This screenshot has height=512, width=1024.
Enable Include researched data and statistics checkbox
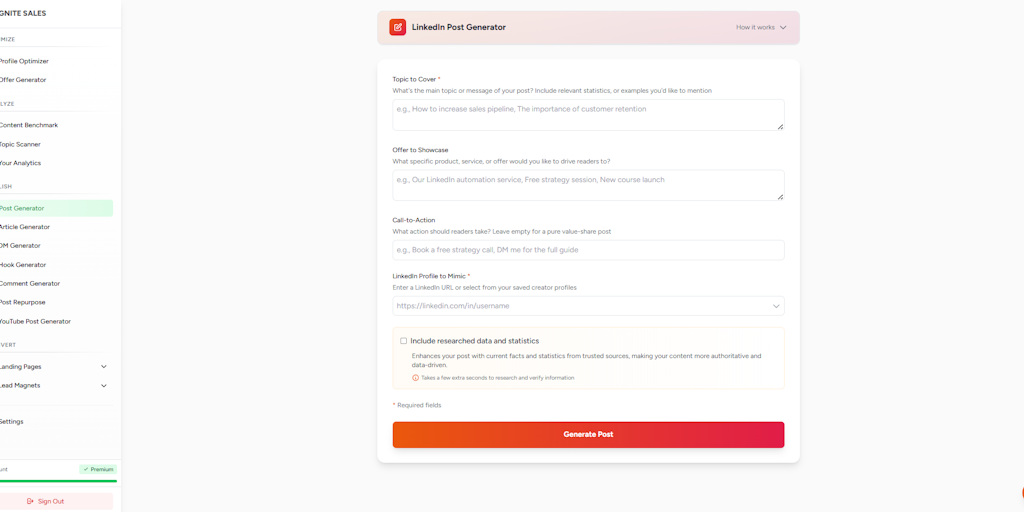pos(404,341)
